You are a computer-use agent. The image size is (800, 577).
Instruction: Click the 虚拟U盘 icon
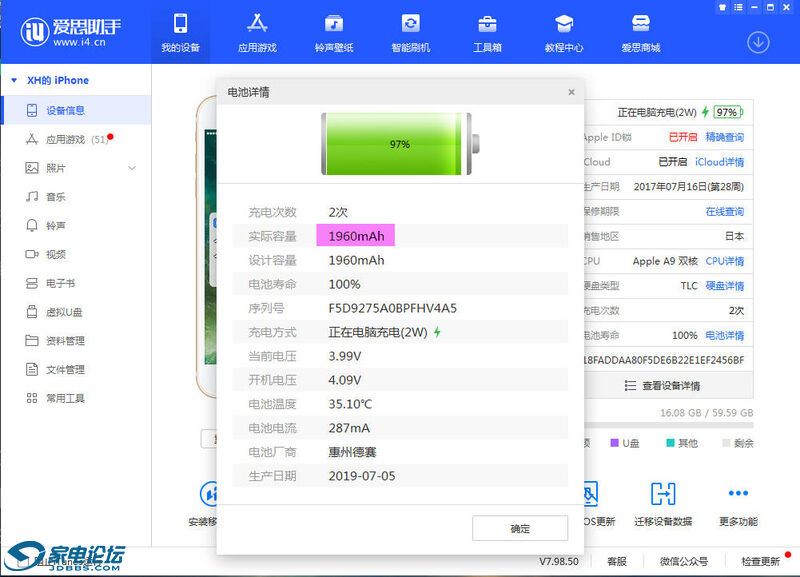coord(32,312)
